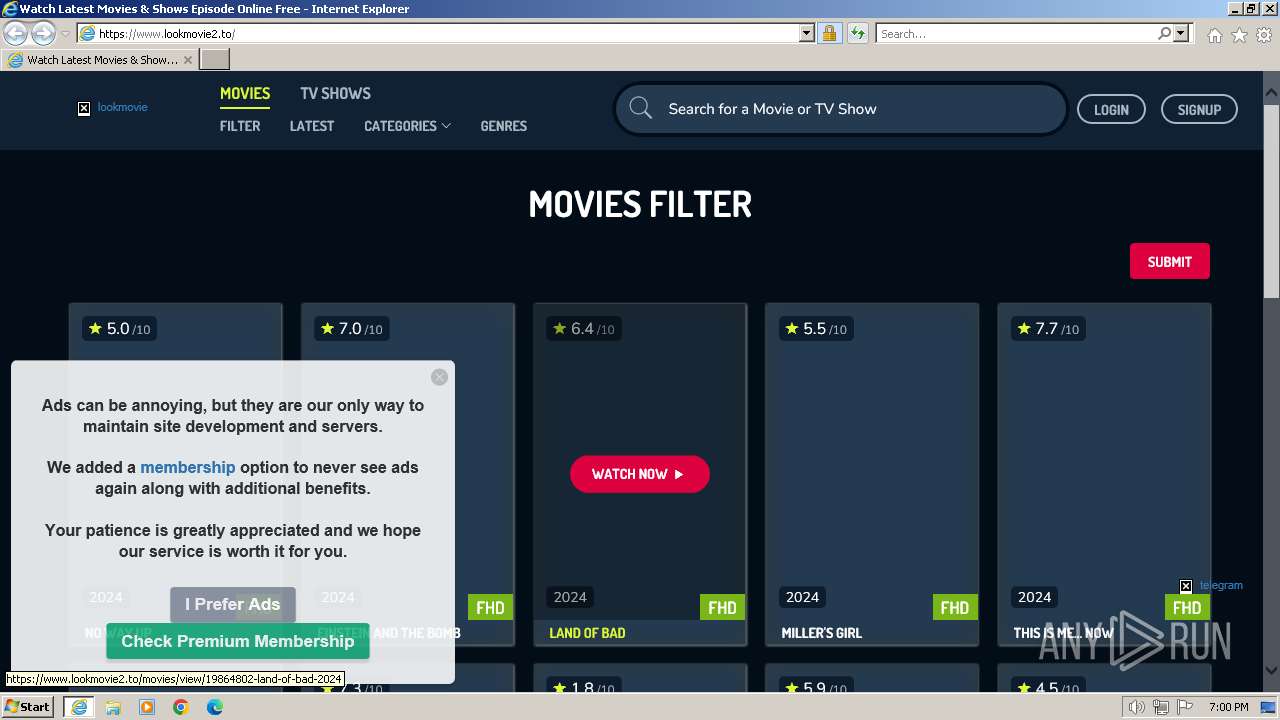Click the magnifier icon in site search bar
Screen dimensions: 1280x720
click(x=641, y=109)
